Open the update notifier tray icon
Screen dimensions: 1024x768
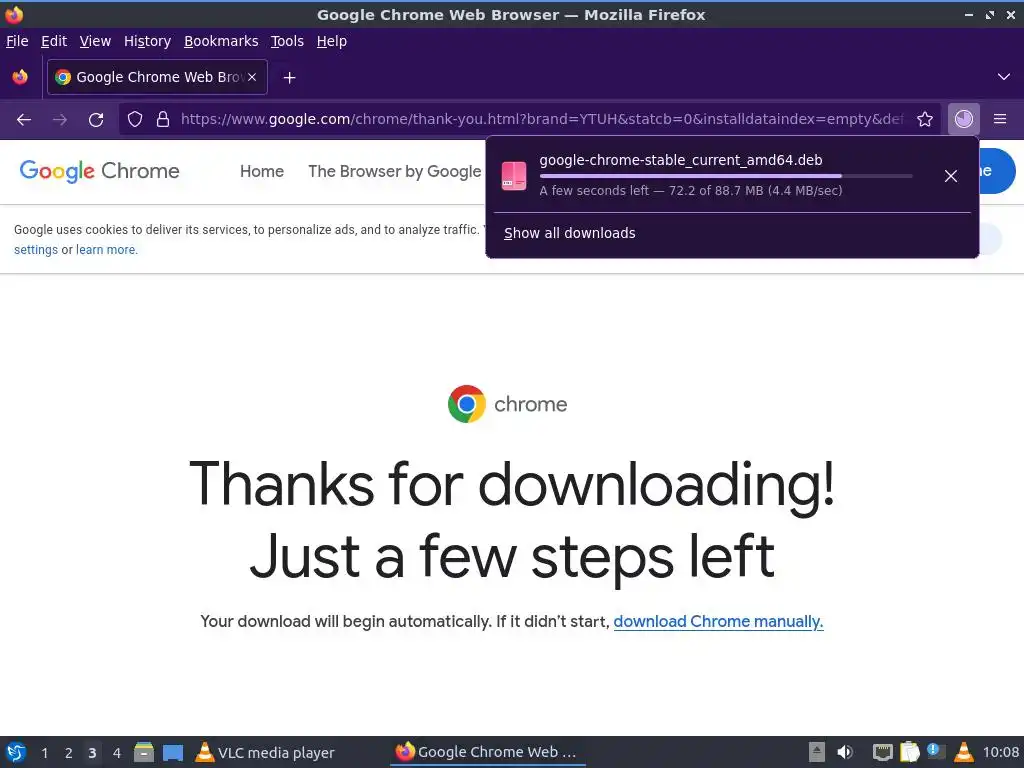point(936,752)
